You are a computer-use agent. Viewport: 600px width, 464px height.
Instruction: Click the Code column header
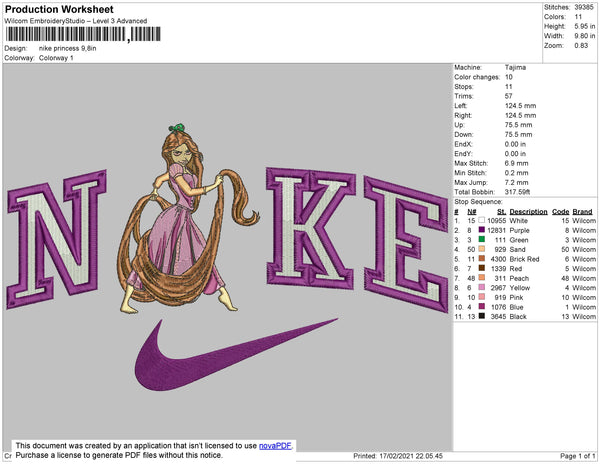(x=561, y=212)
